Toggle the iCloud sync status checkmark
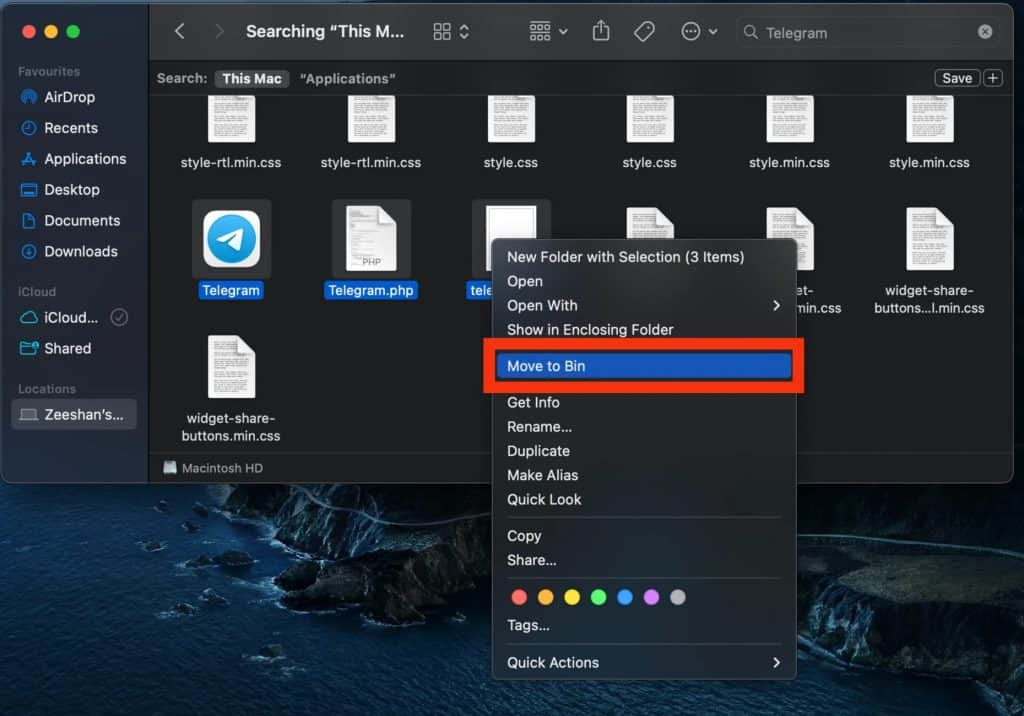This screenshot has height=716, width=1024. click(118, 317)
